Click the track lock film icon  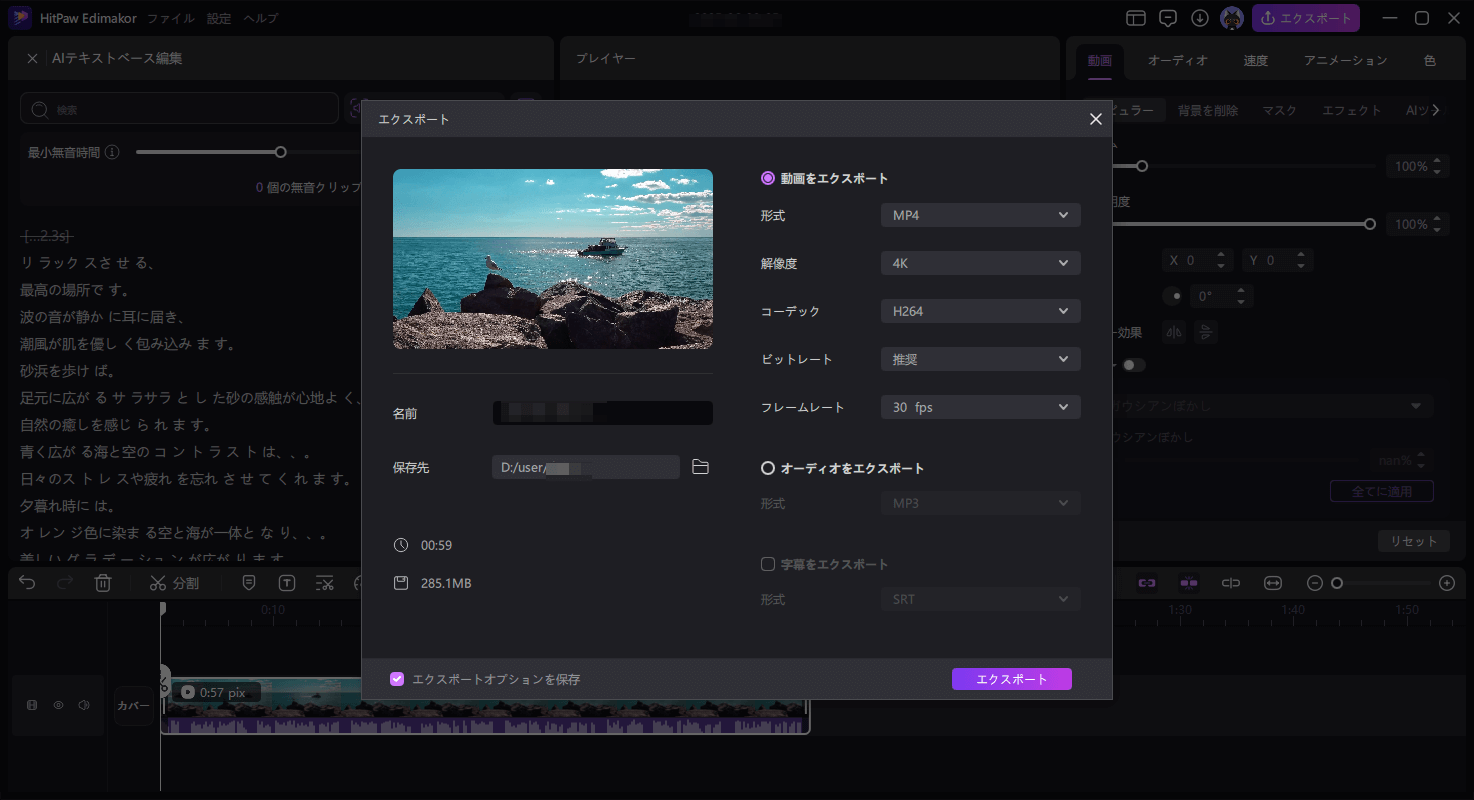click(x=32, y=705)
